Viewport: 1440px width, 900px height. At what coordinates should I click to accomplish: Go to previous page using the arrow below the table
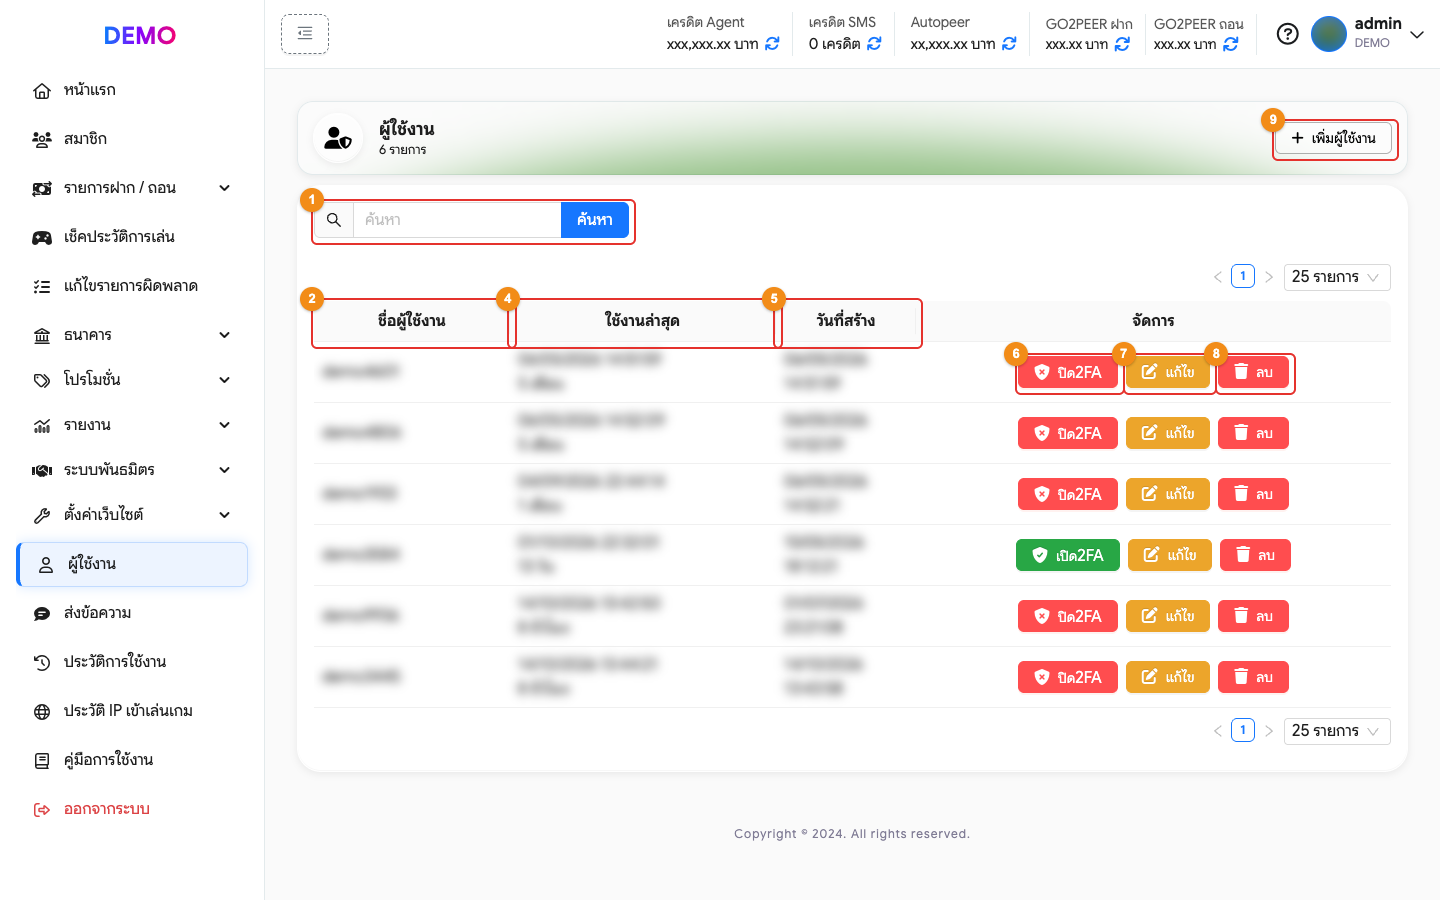1218,731
